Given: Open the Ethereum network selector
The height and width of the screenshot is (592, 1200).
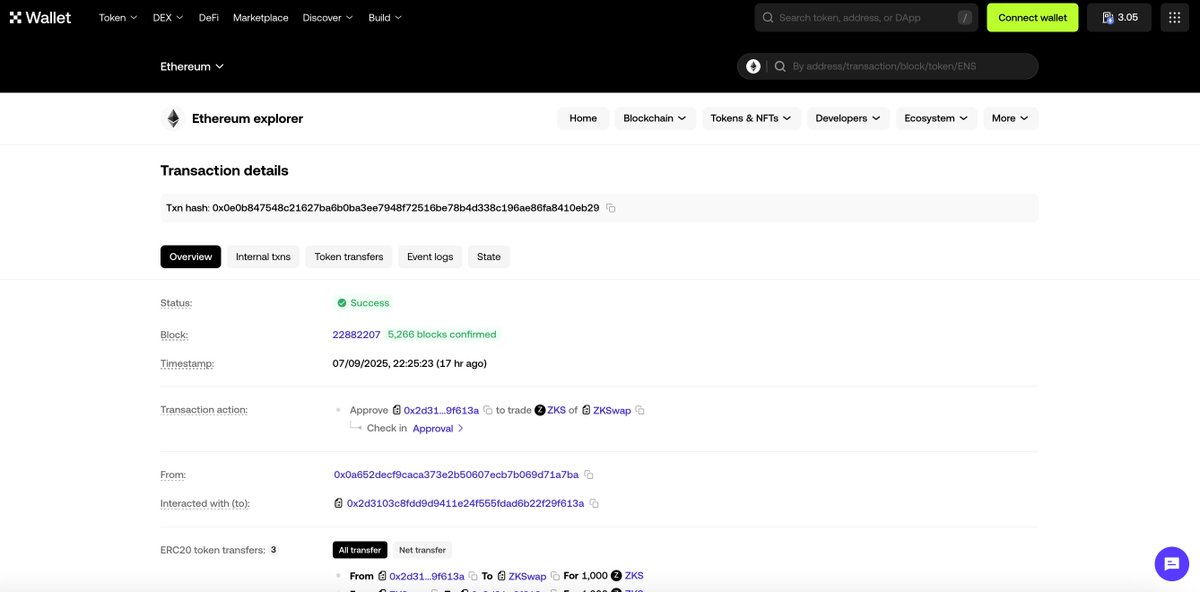Looking at the screenshot, I should coord(192,67).
